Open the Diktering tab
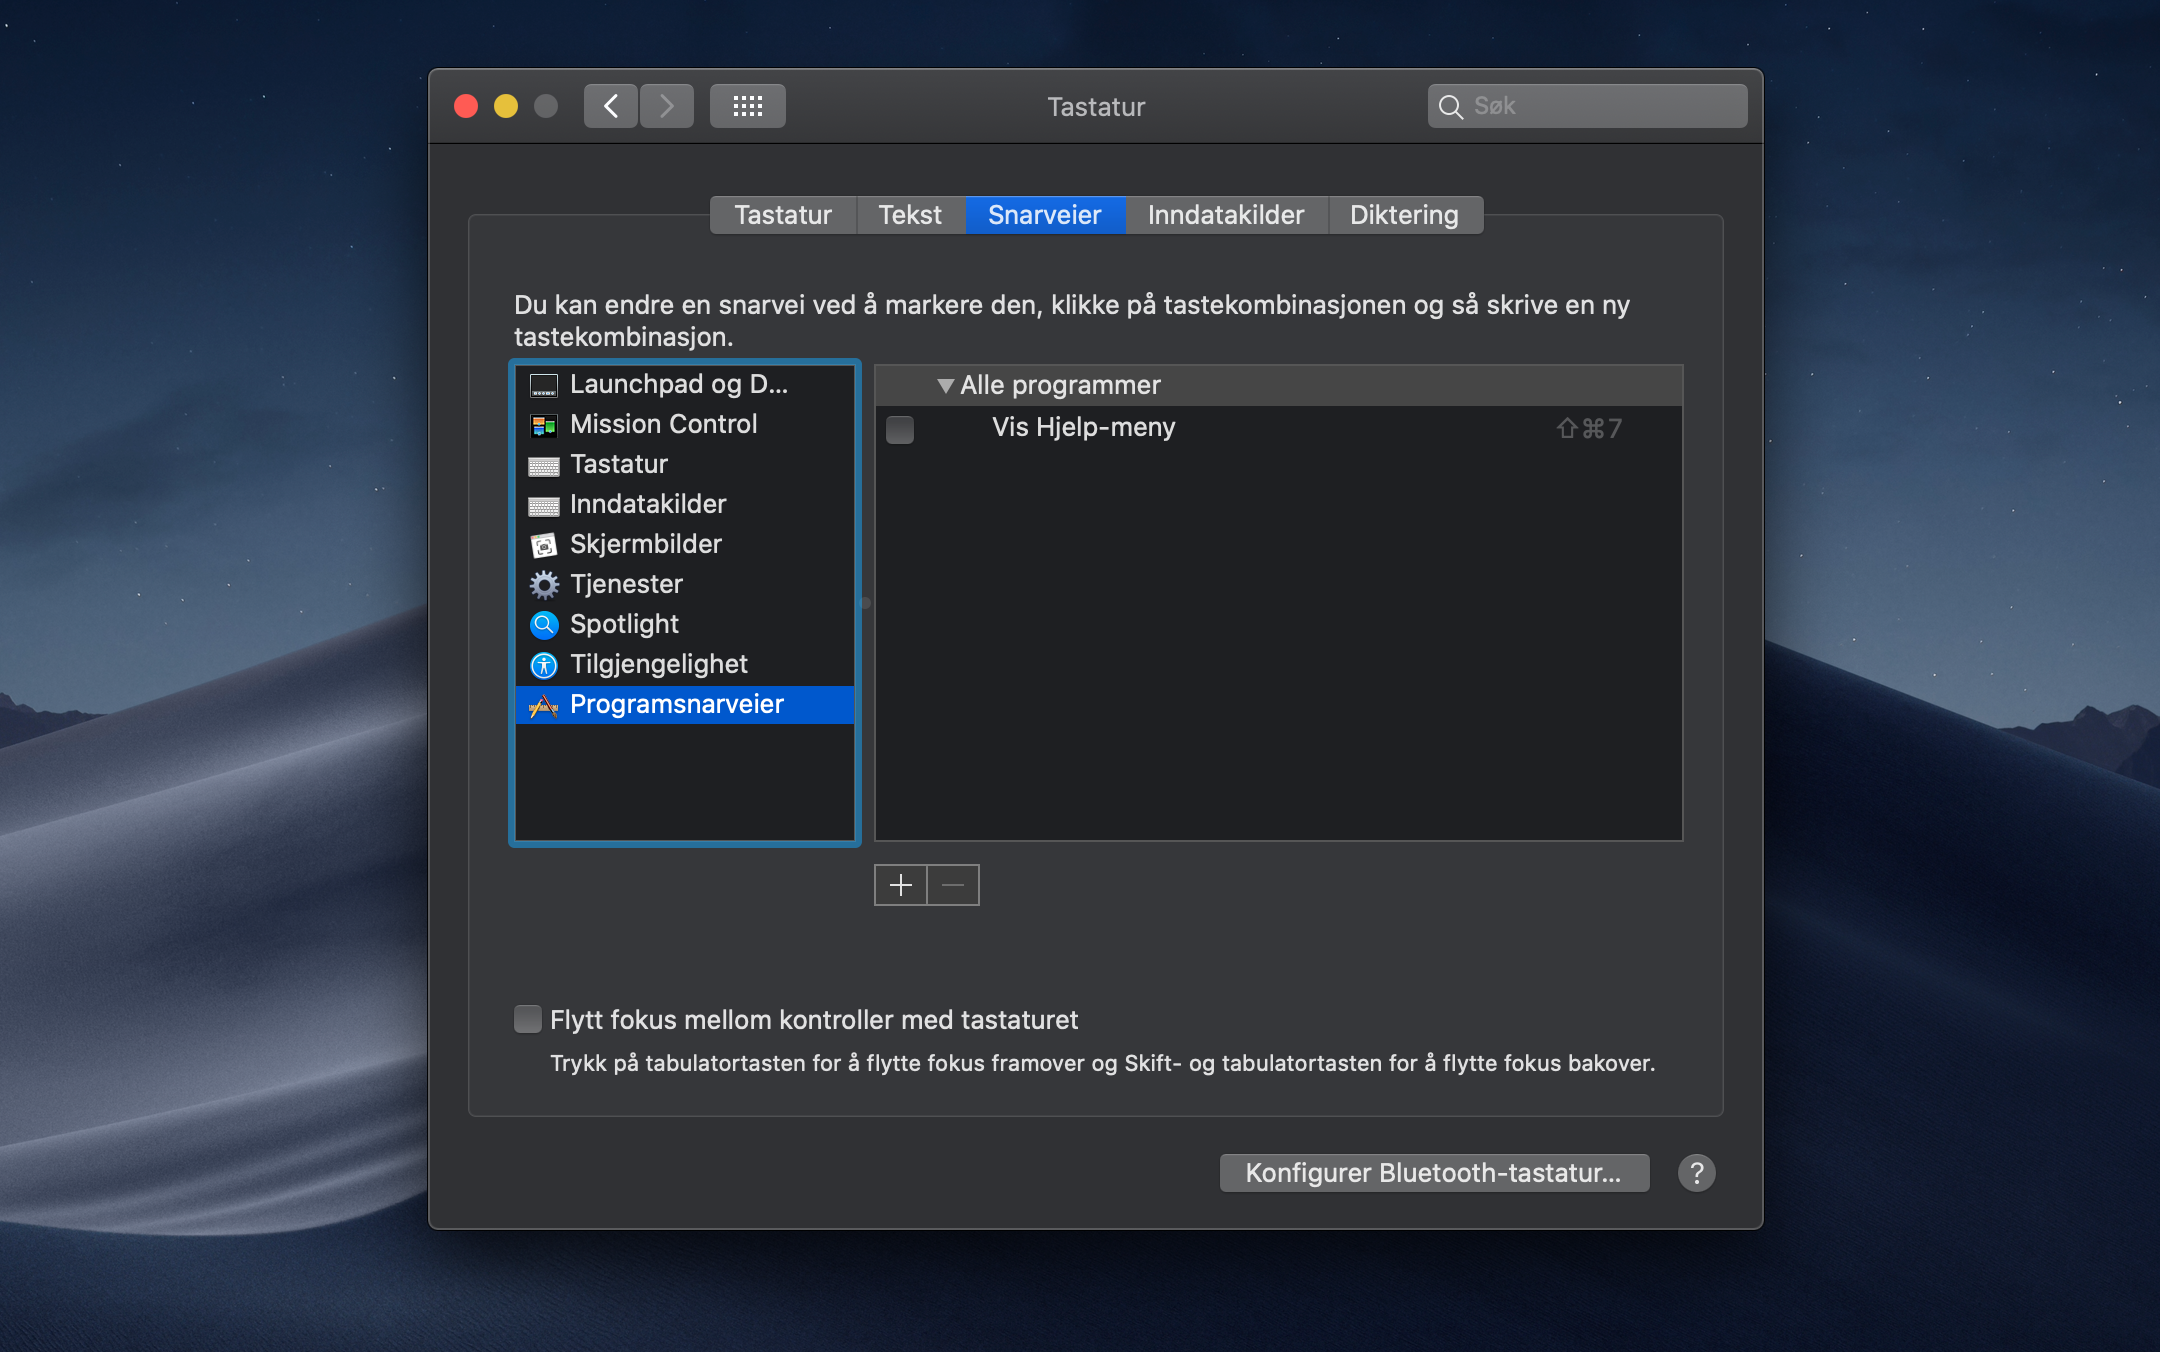Image resolution: width=2160 pixels, height=1352 pixels. [1403, 215]
